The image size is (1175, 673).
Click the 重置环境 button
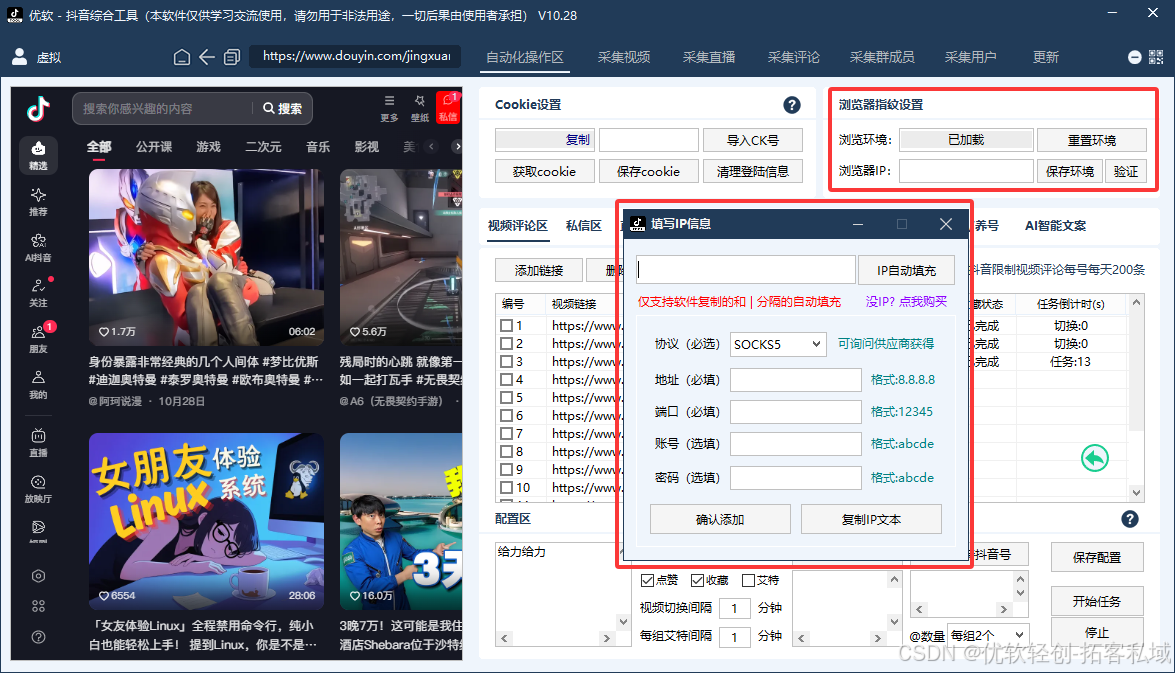click(x=1092, y=140)
